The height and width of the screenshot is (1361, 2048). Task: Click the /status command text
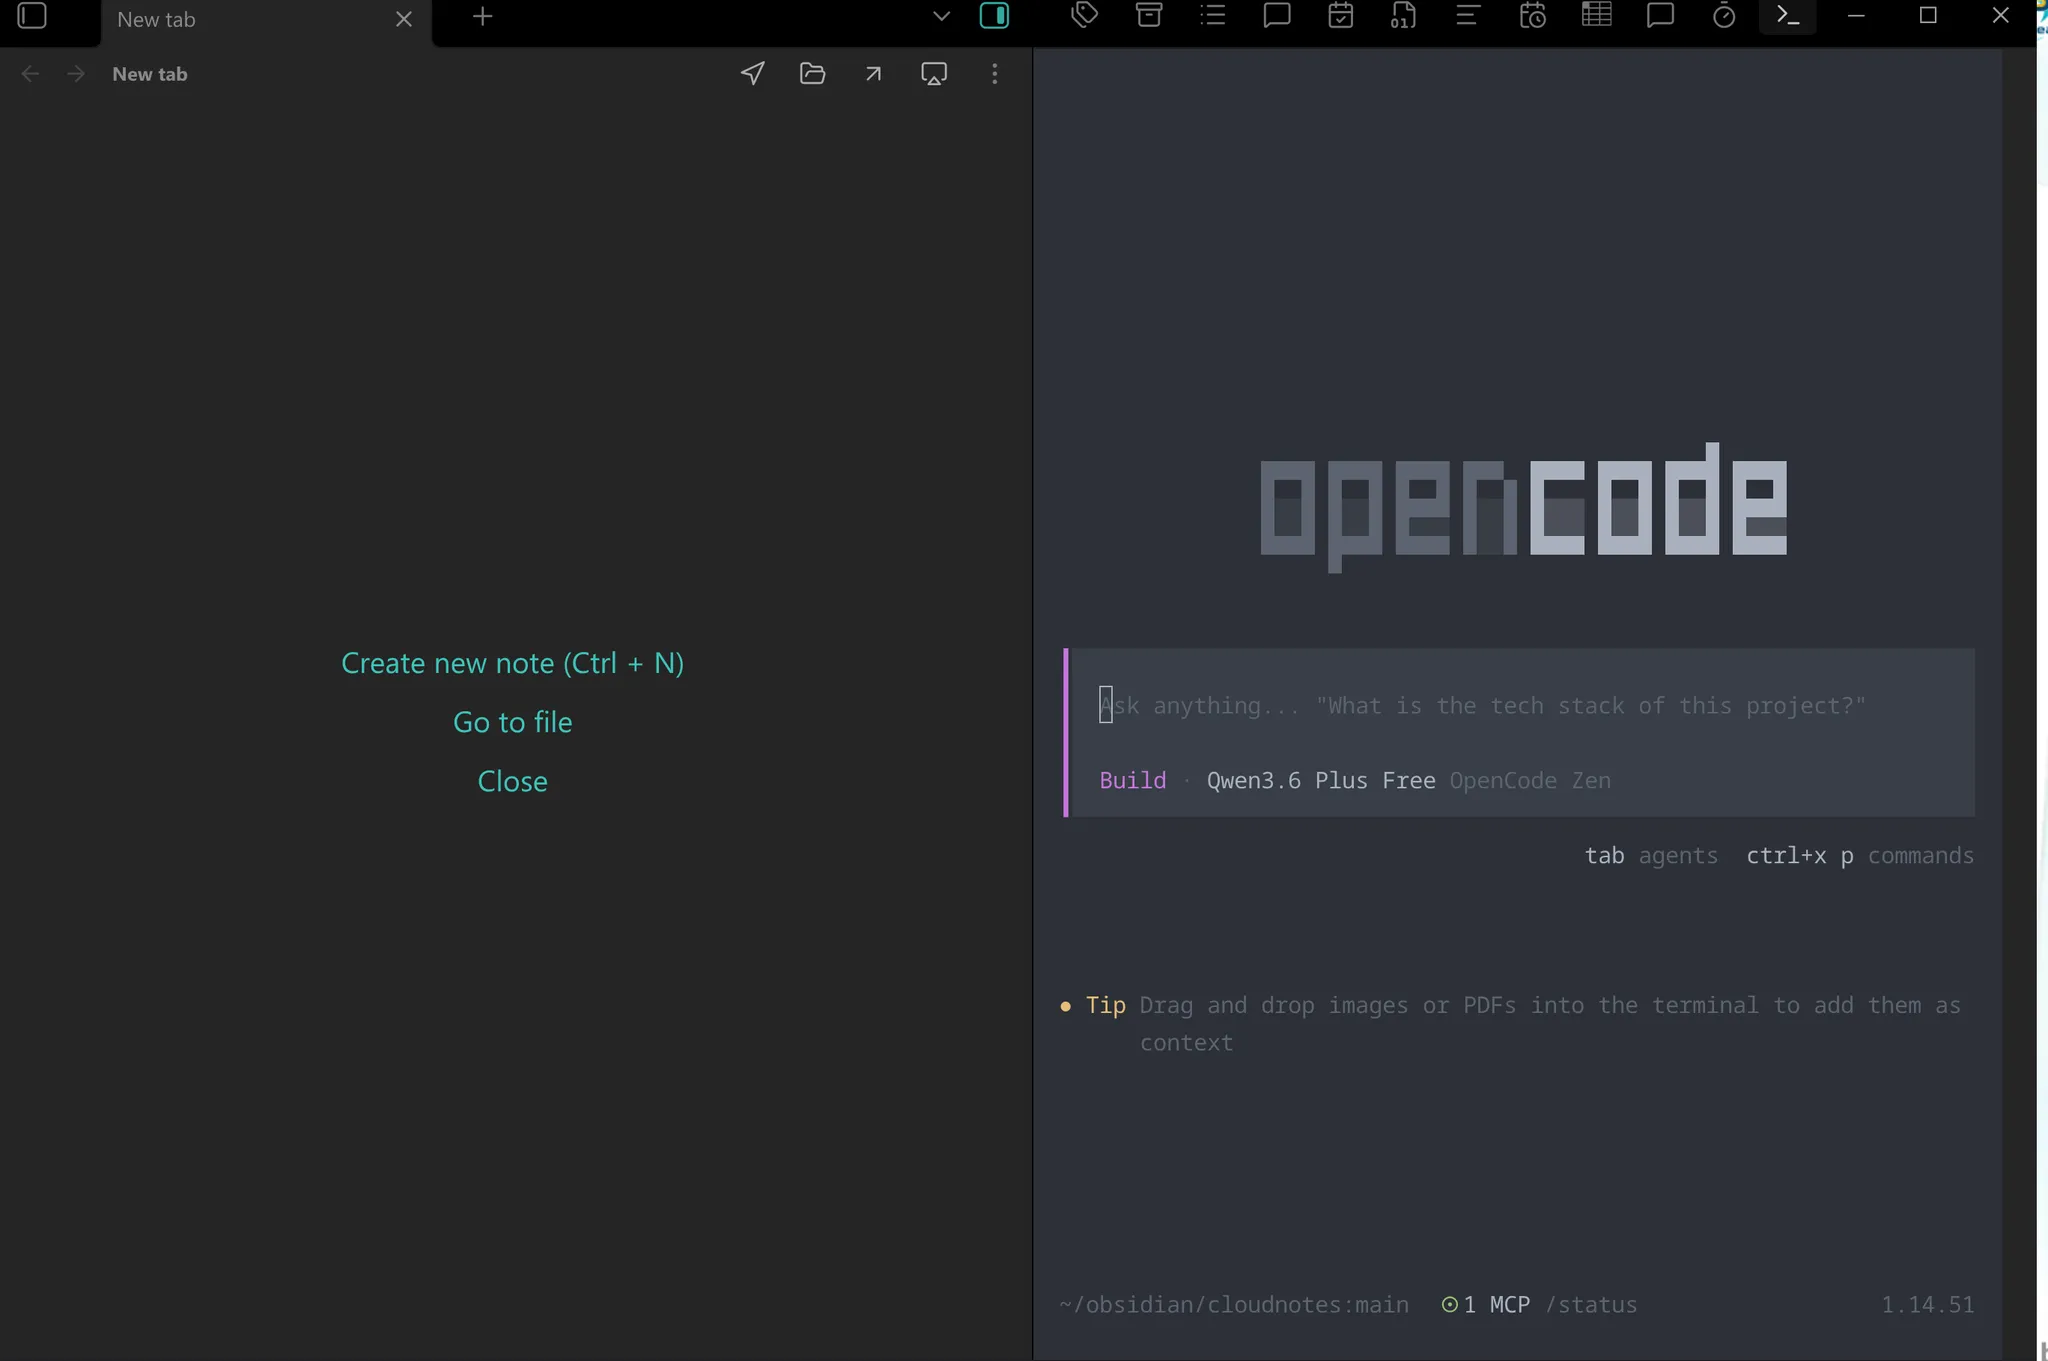pyautogui.click(x=1591, y=1305)
